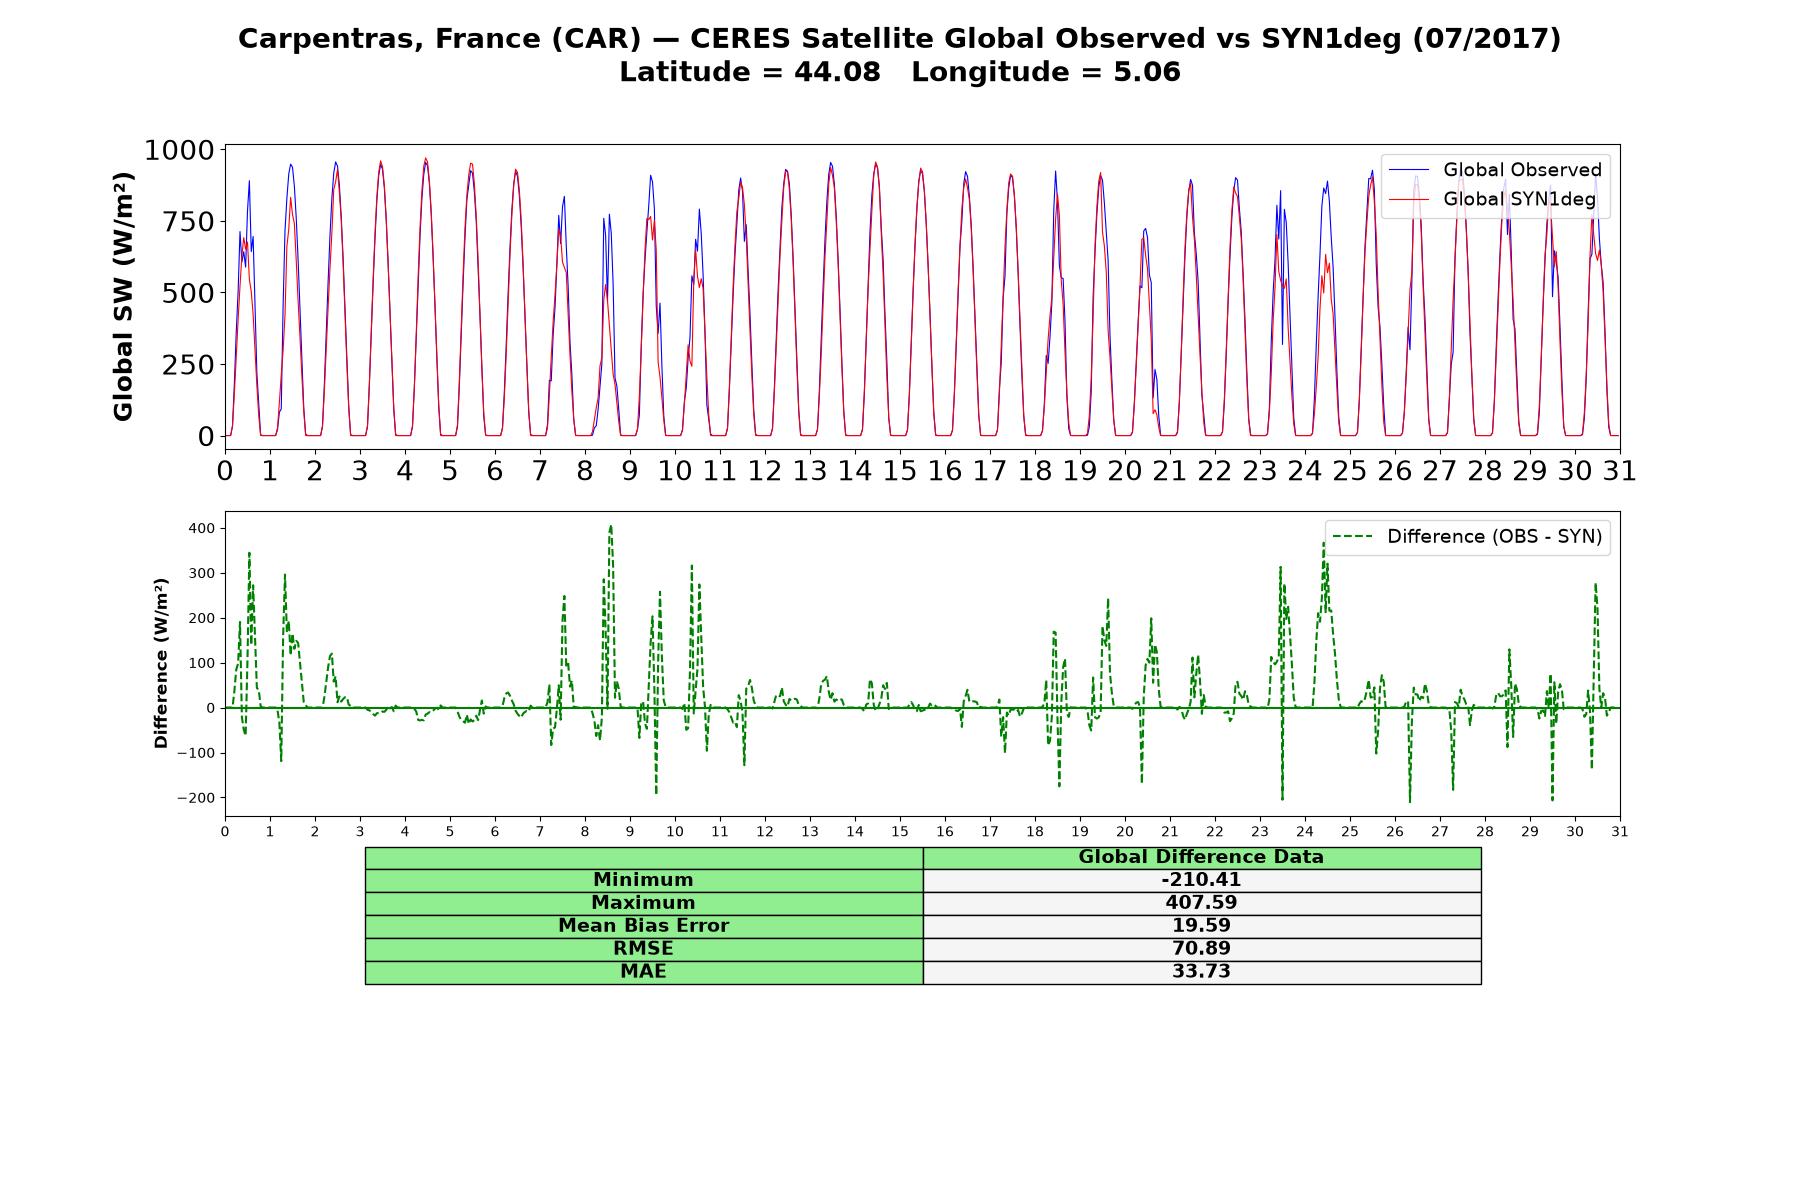Click the Latitude and Longitude subtitle text
Image resolution: width=1800 pixels, height=1200 pixels.
[x=900, y=73]
